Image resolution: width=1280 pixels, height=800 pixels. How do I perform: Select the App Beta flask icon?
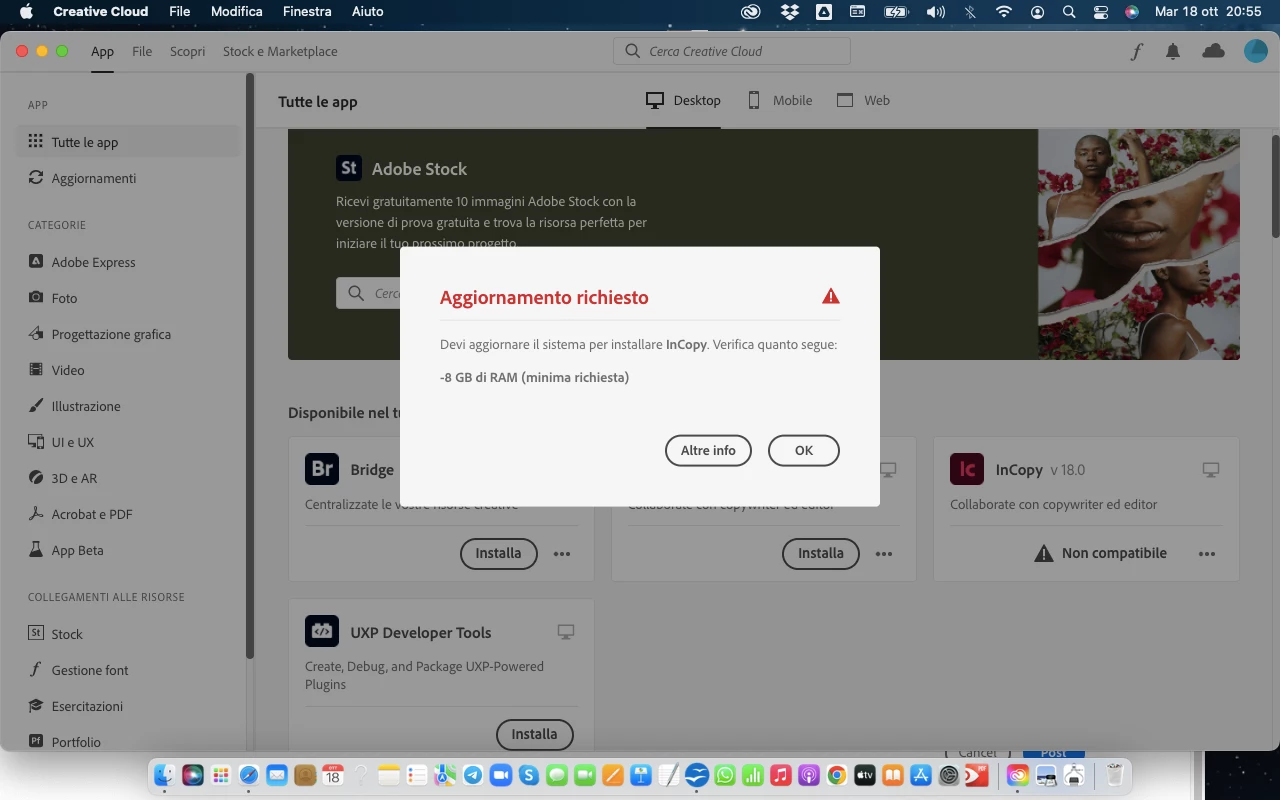pyautogui.click(x=36, y=550)
